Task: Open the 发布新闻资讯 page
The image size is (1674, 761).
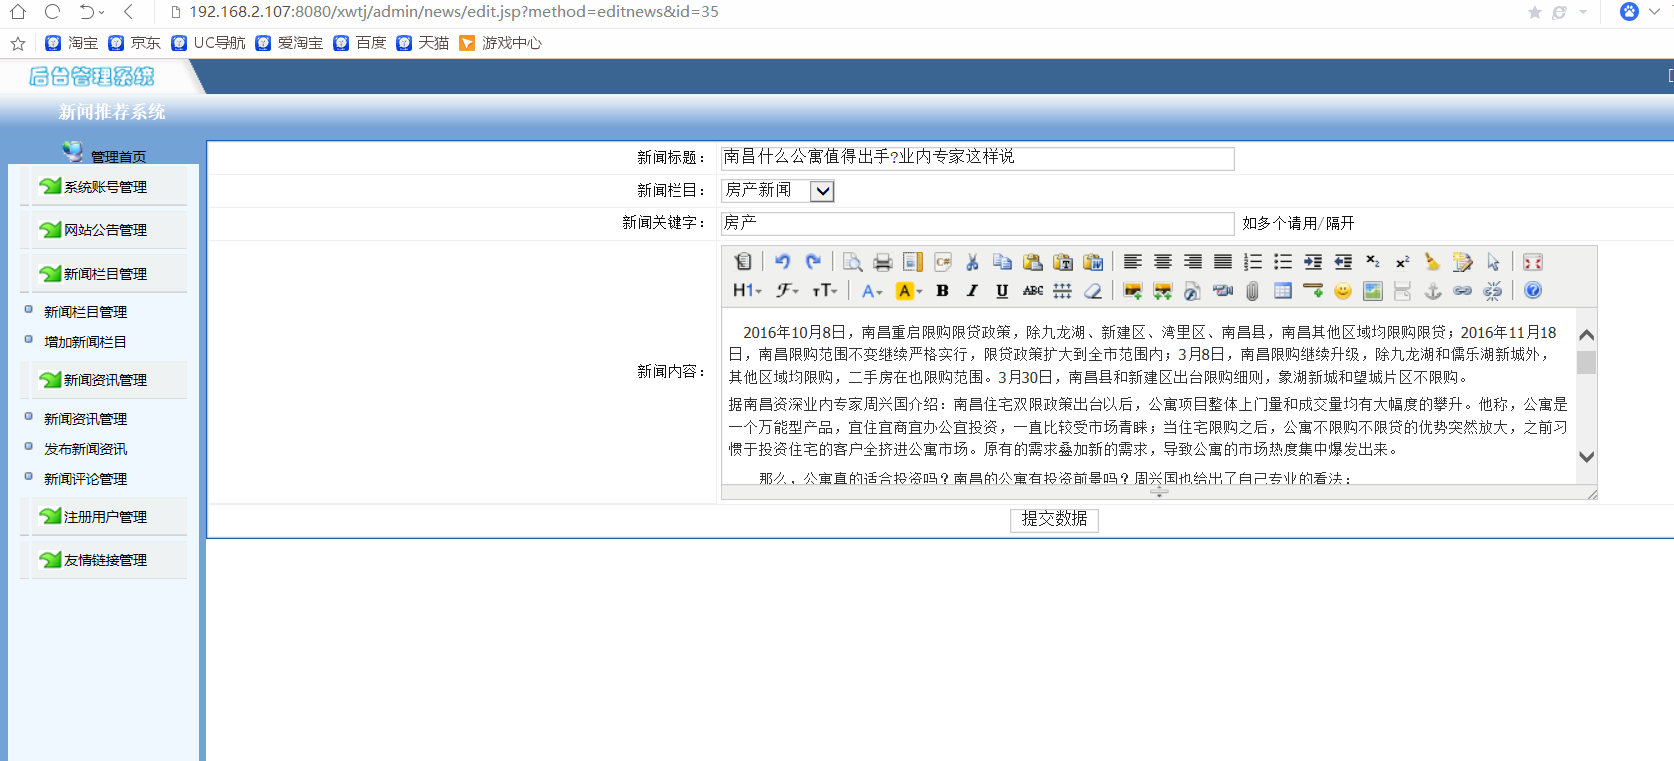Action: [85, 449]
